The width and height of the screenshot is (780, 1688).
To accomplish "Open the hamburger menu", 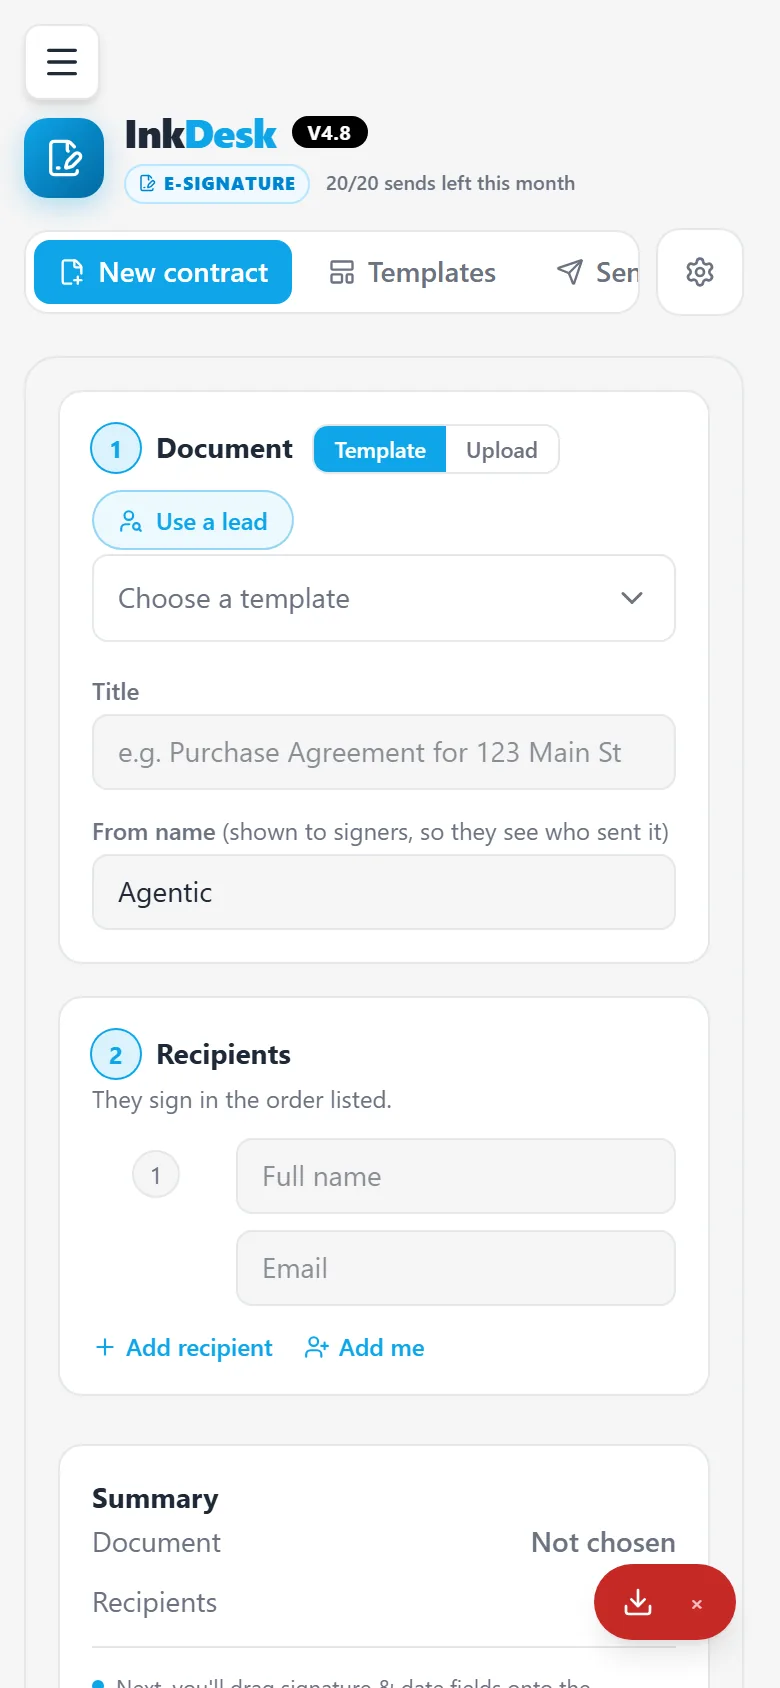I will (x=62, y=62).
